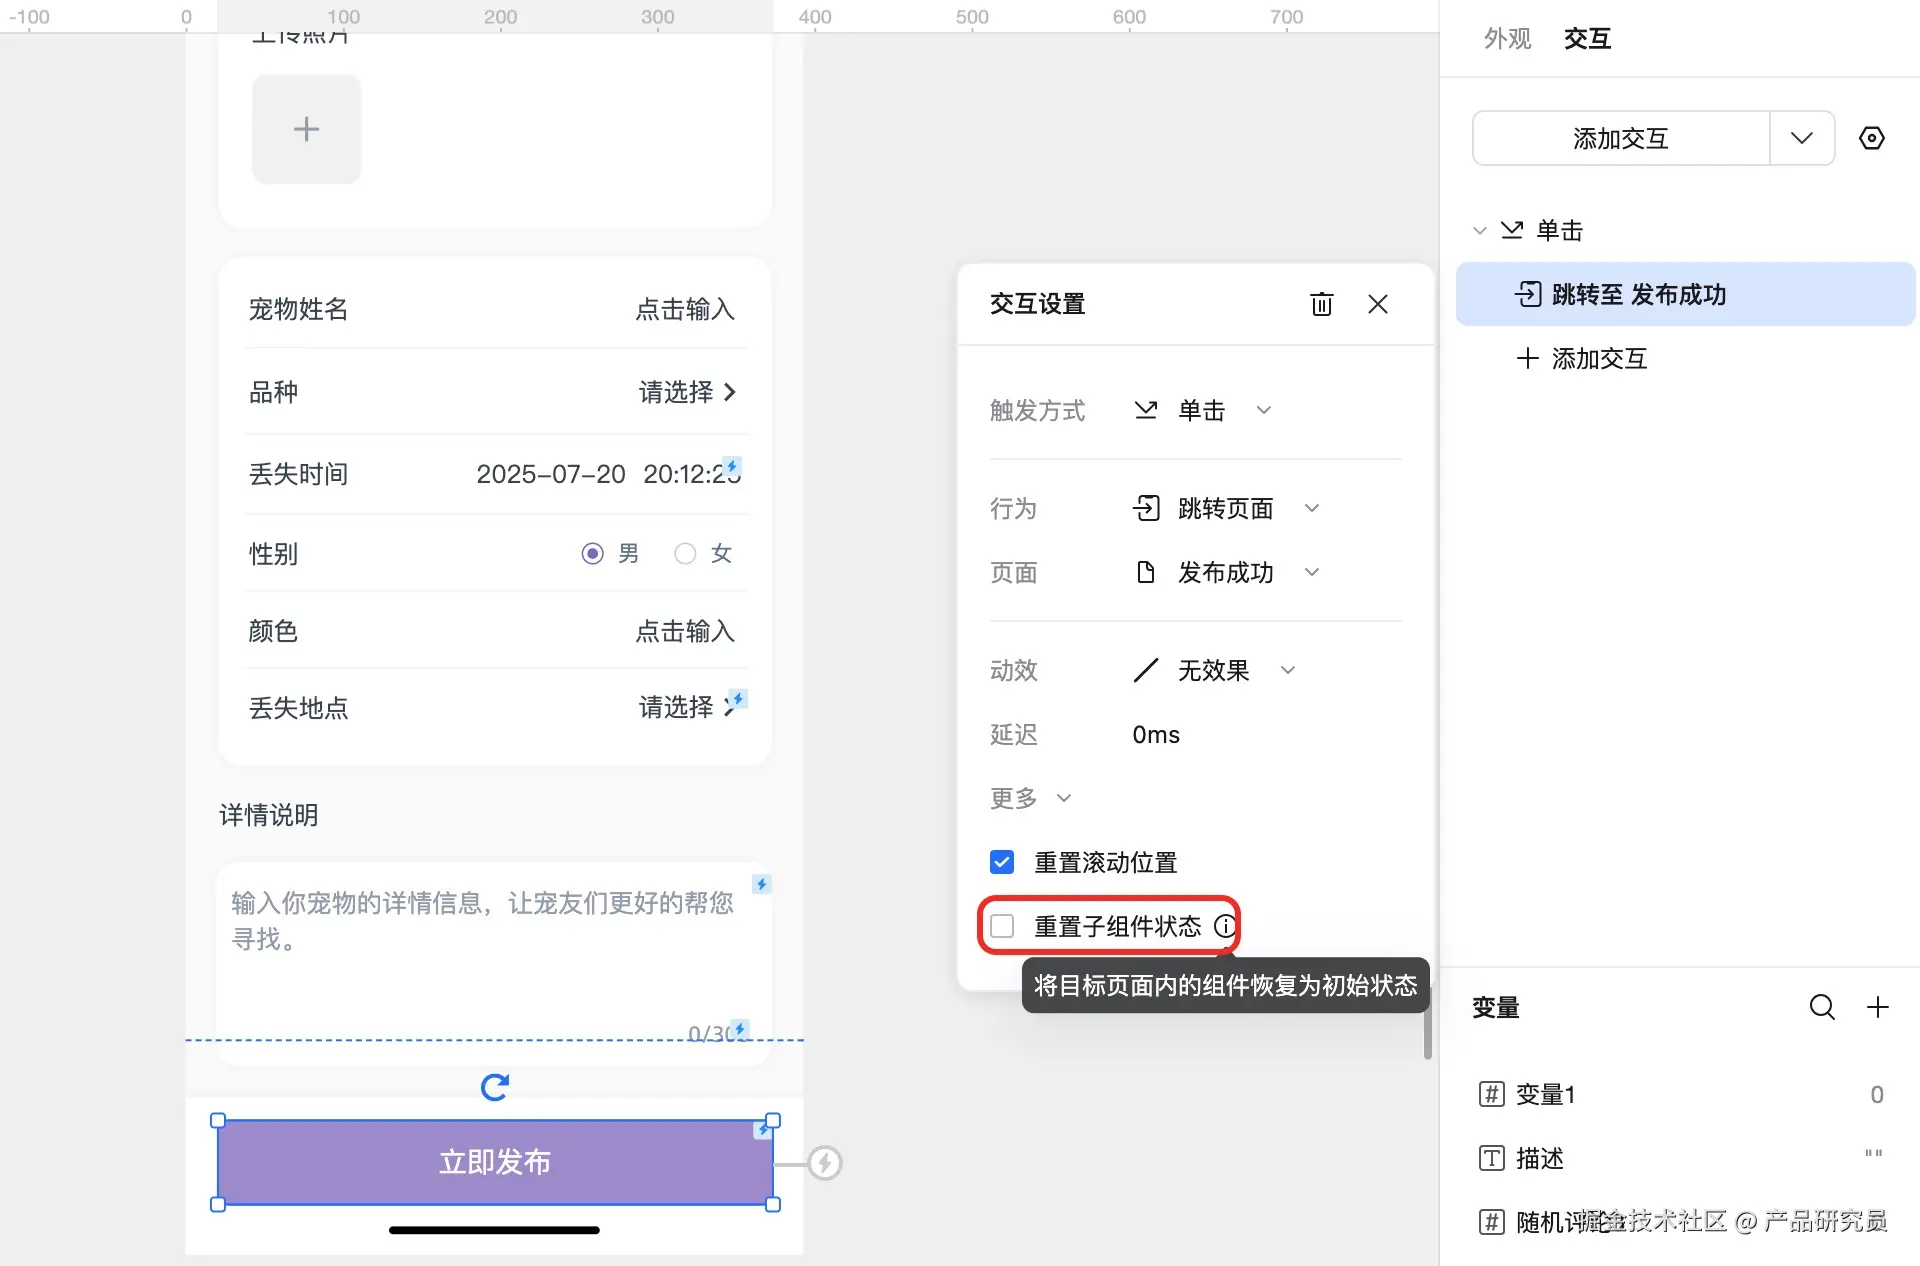The image size is (1920, 1266).
Task: Close the 交互设置 panel
Action: click(x=1377, y=304)
